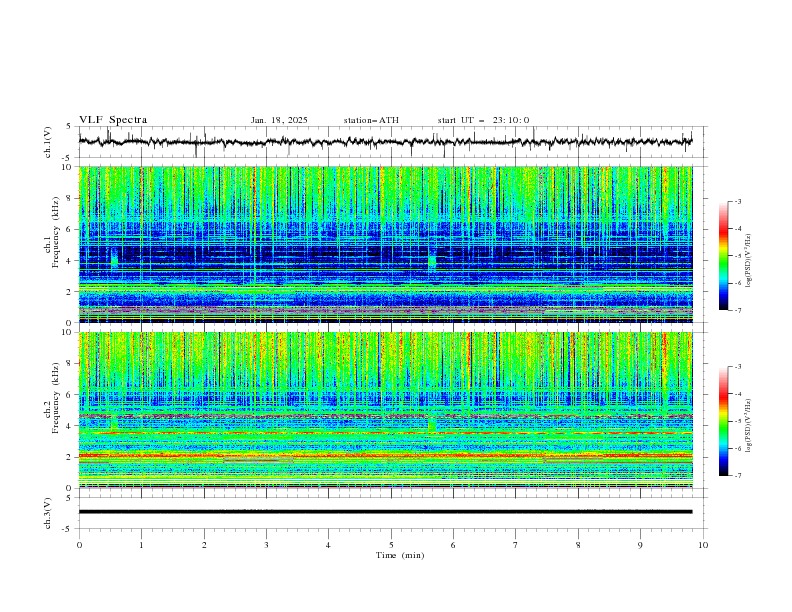Viewport: 792px width, 612px height.
Task: Click the ch.1 spectrogram color bar
Action: click(723, 256)
